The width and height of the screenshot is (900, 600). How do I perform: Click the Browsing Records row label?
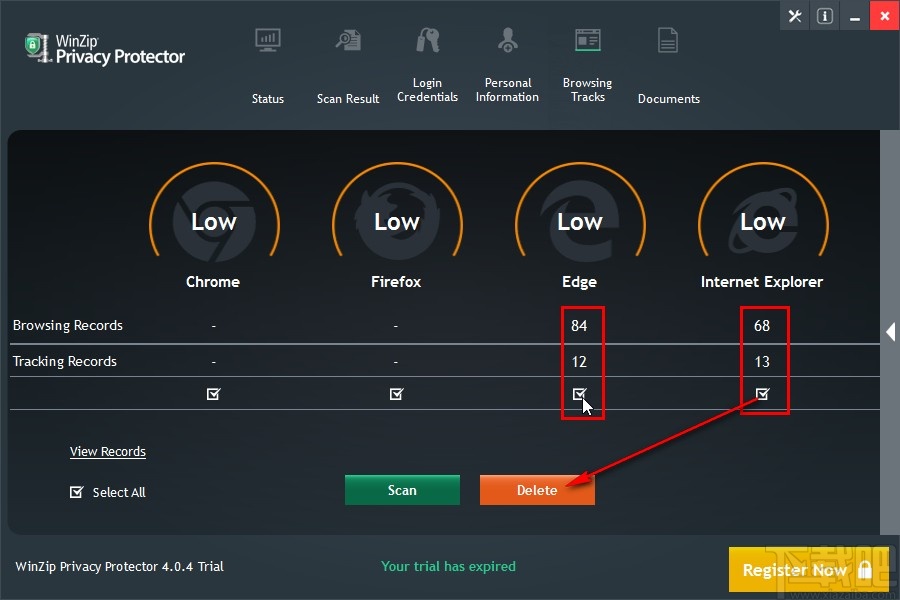click(68, 326)
